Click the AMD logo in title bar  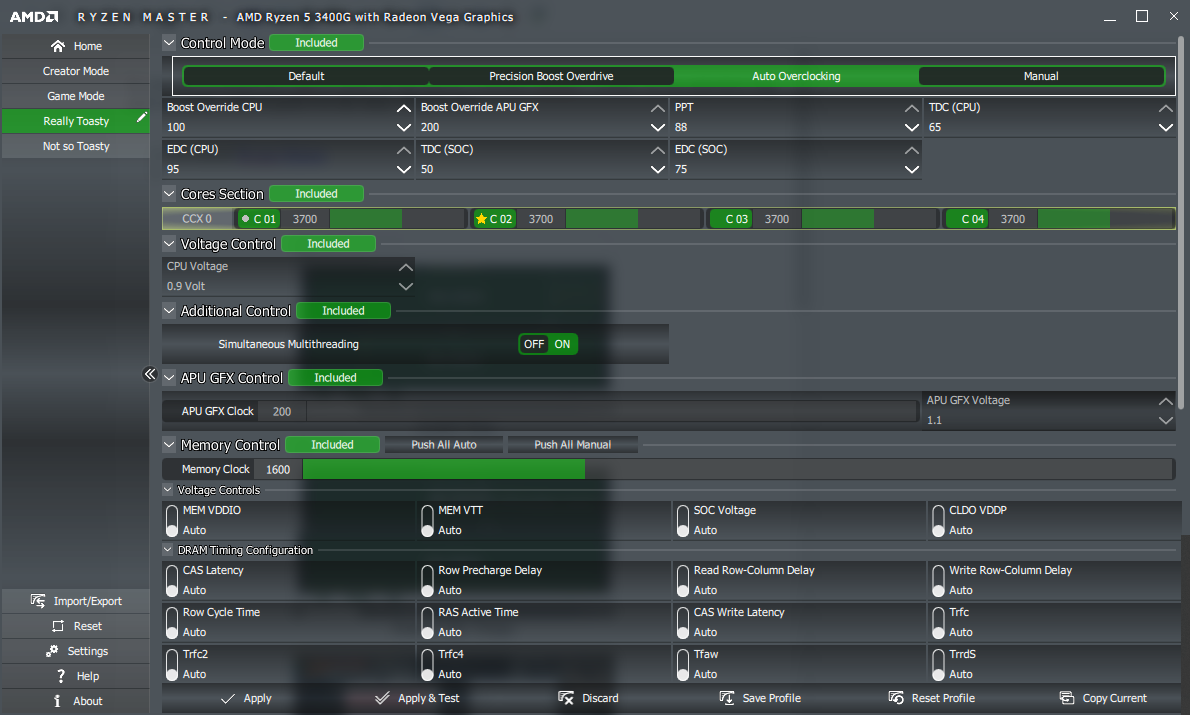(x=34, y=17)
